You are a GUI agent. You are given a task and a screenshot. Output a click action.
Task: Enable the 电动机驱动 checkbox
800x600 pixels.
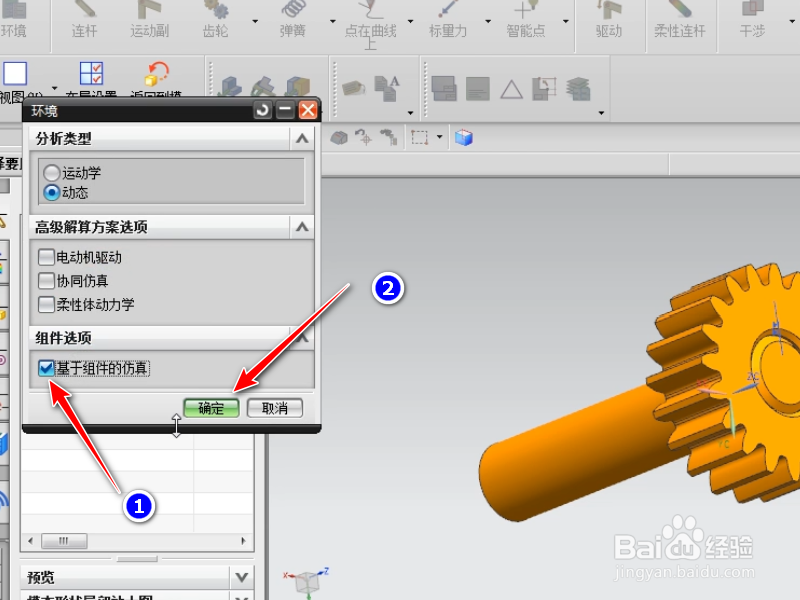46,257
